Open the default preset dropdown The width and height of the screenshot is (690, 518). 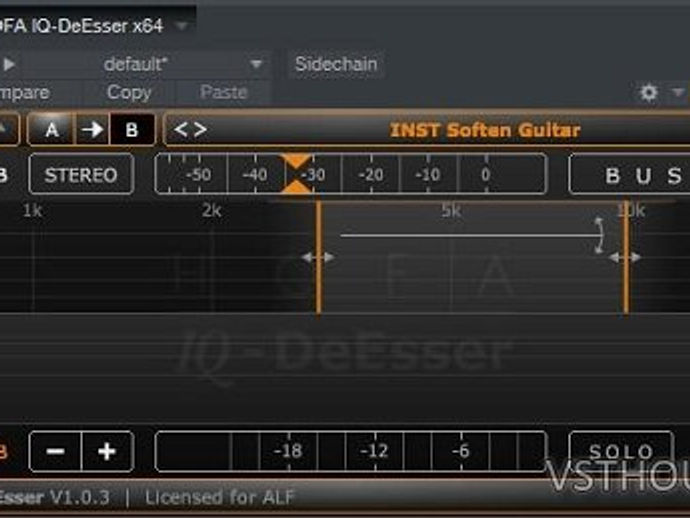pyautogui.click(x=256, y=65)
